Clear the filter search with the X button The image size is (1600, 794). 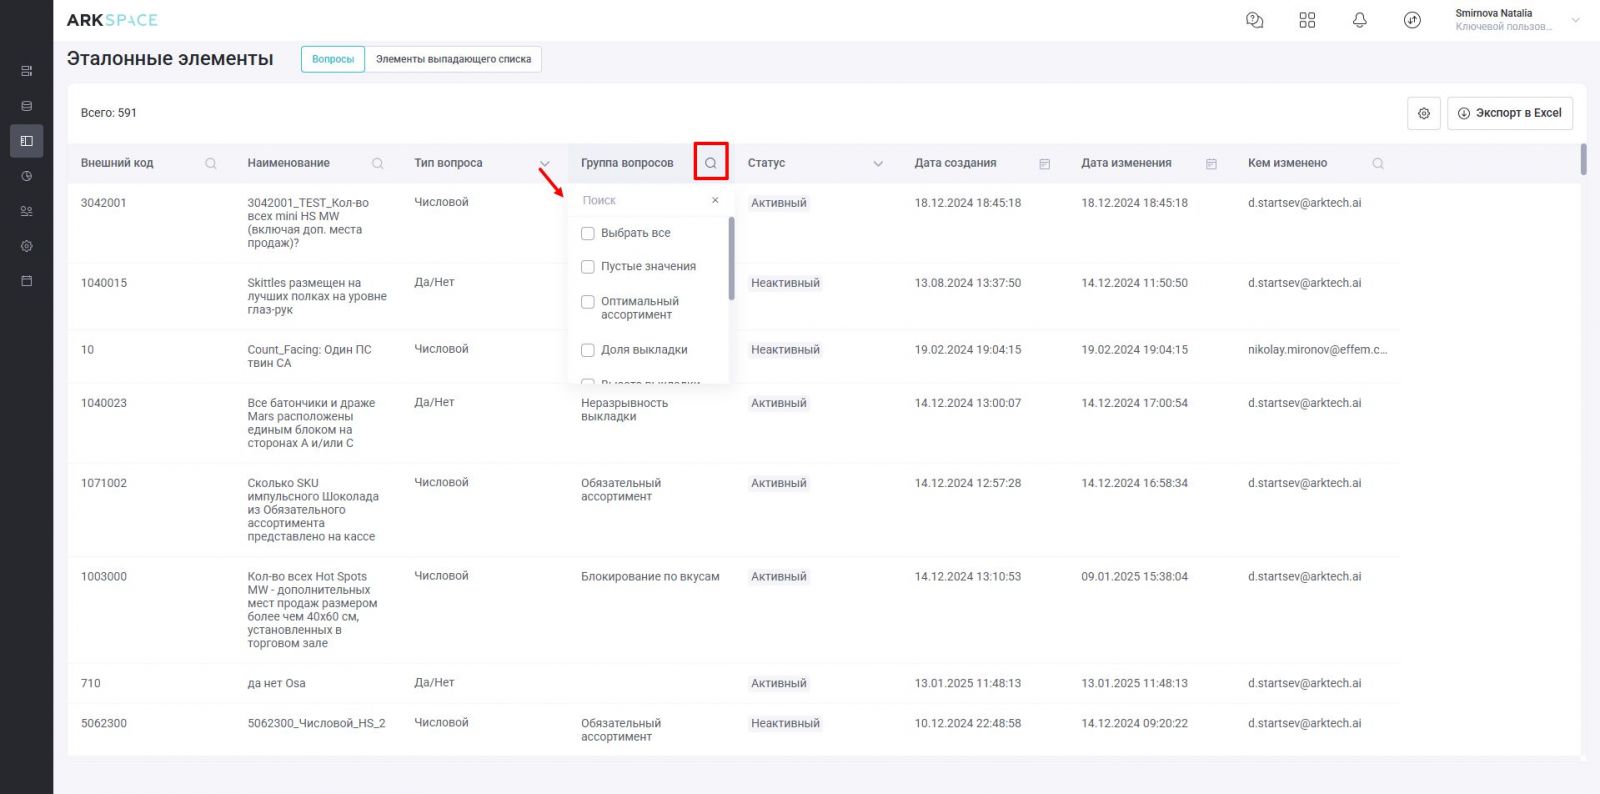pos(715,201)
